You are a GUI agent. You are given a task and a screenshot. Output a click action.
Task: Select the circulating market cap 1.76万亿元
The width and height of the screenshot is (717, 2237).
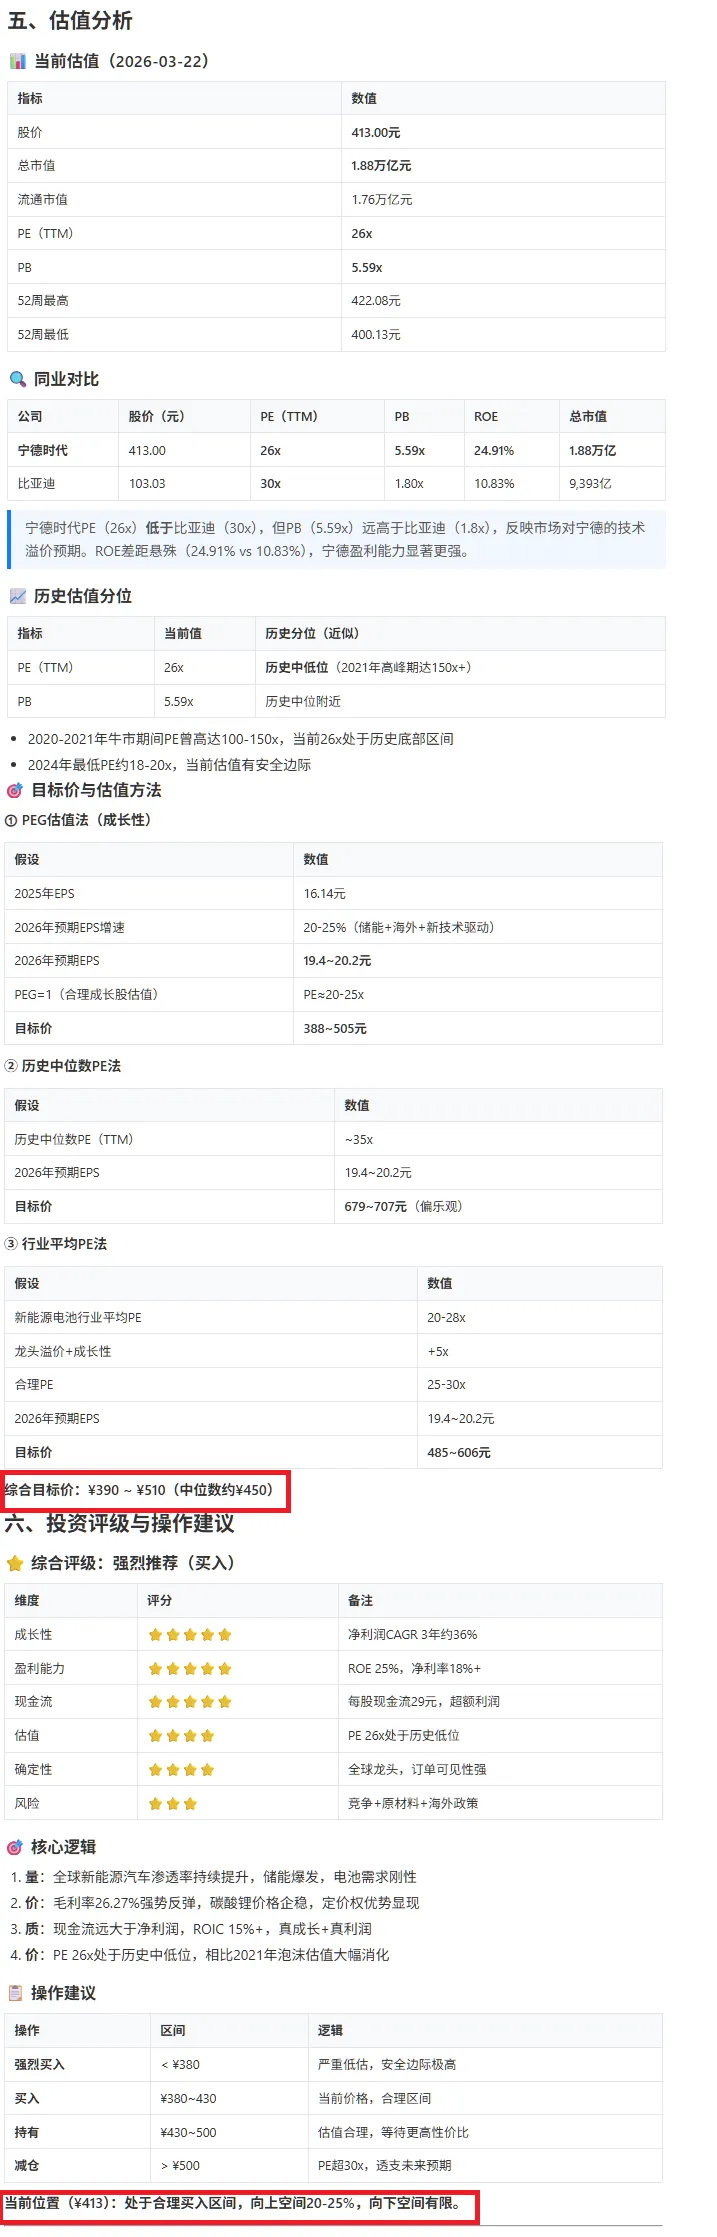click(x=381, y=200)
